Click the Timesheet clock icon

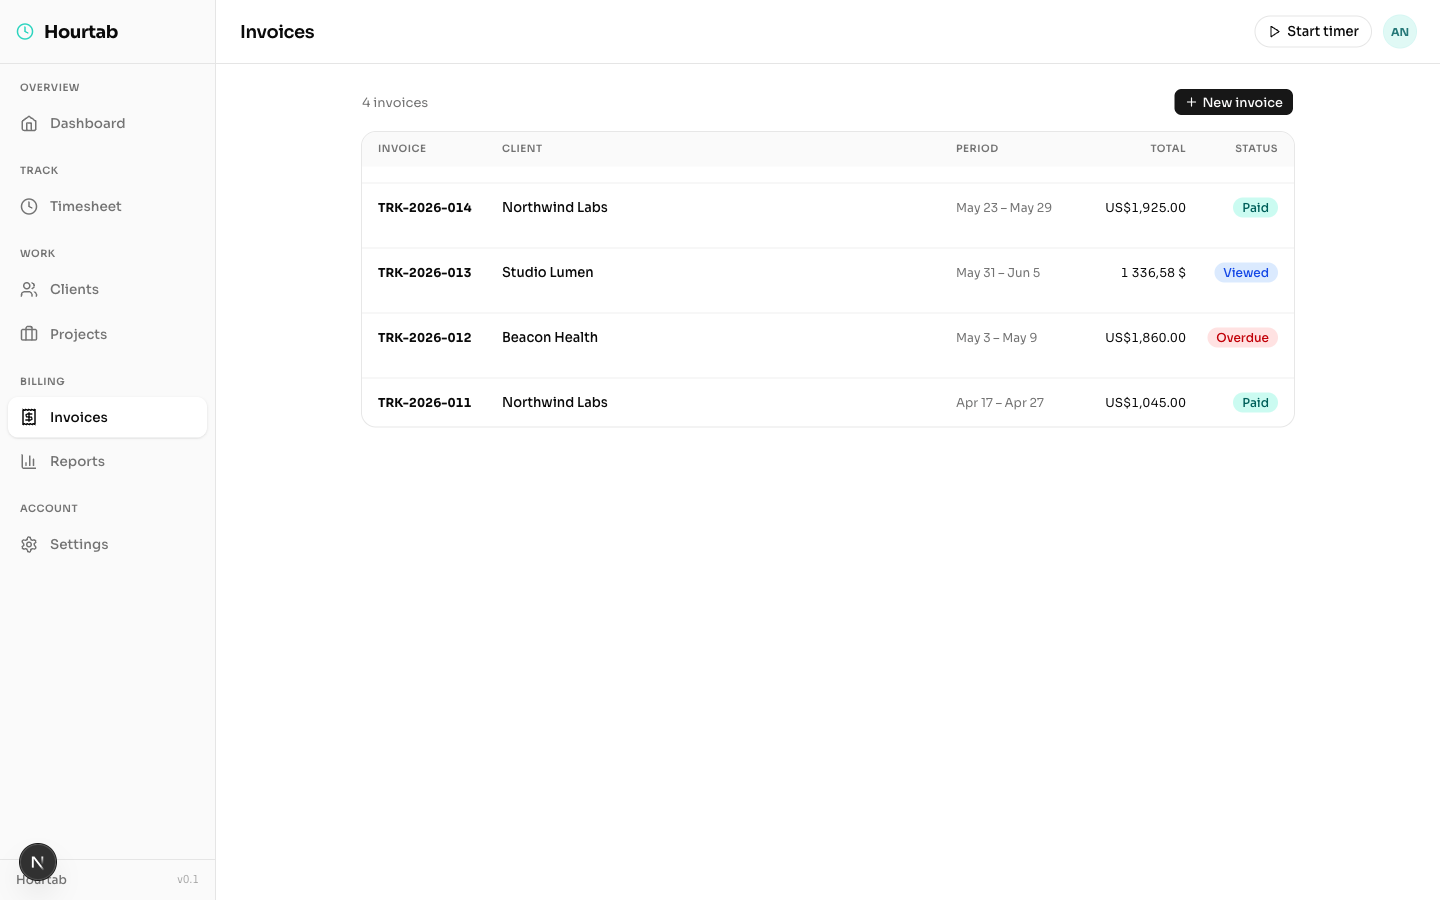[29, 207]
